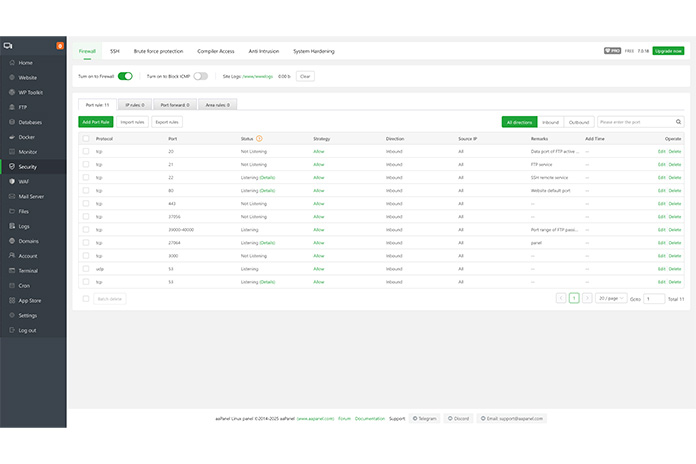The height and width of the screenshot is (464, 696).
Task: Open the Docker sidebar icon
Action: coord(11,137)
